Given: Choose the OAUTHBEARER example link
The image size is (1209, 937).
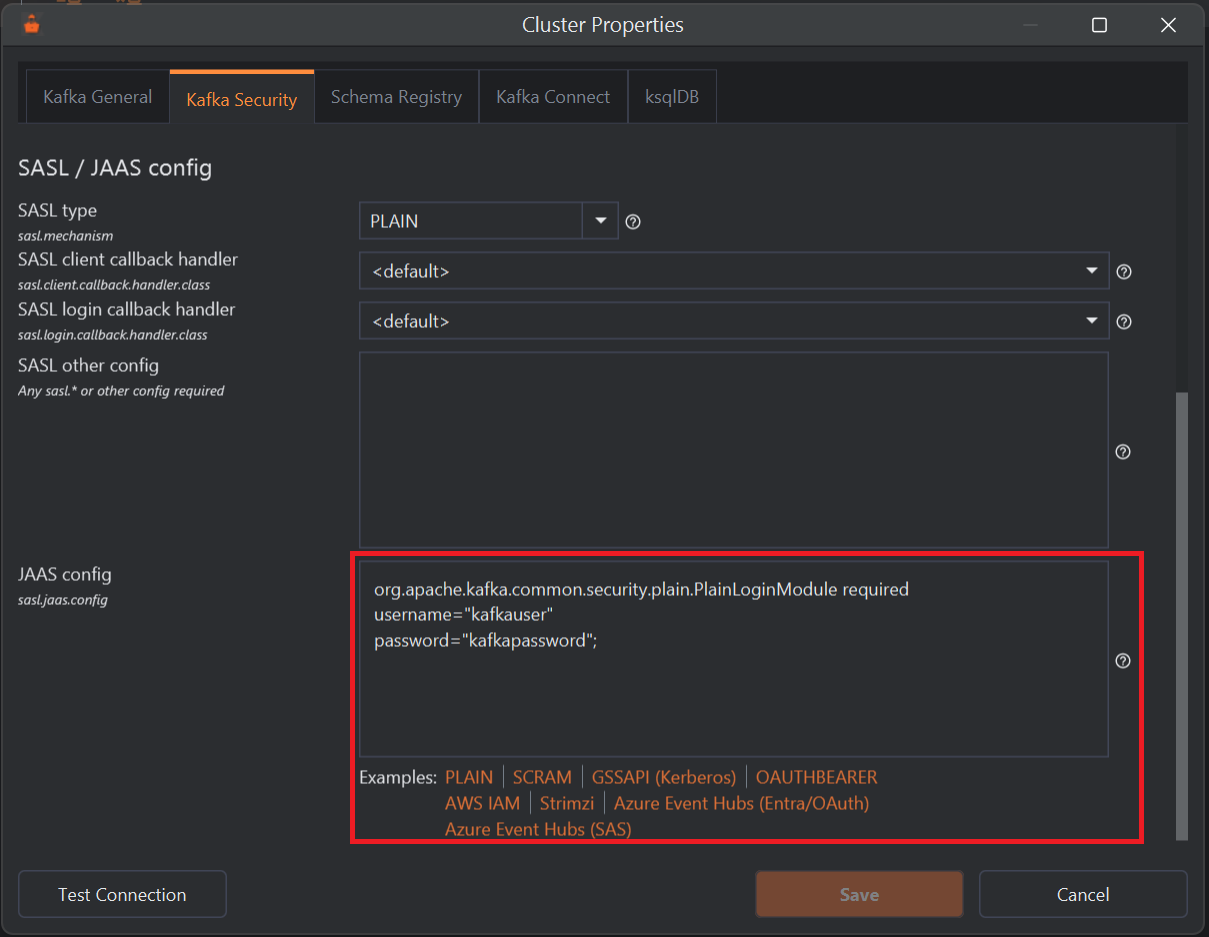Looking at the screenshot, I should pos(816,777).
